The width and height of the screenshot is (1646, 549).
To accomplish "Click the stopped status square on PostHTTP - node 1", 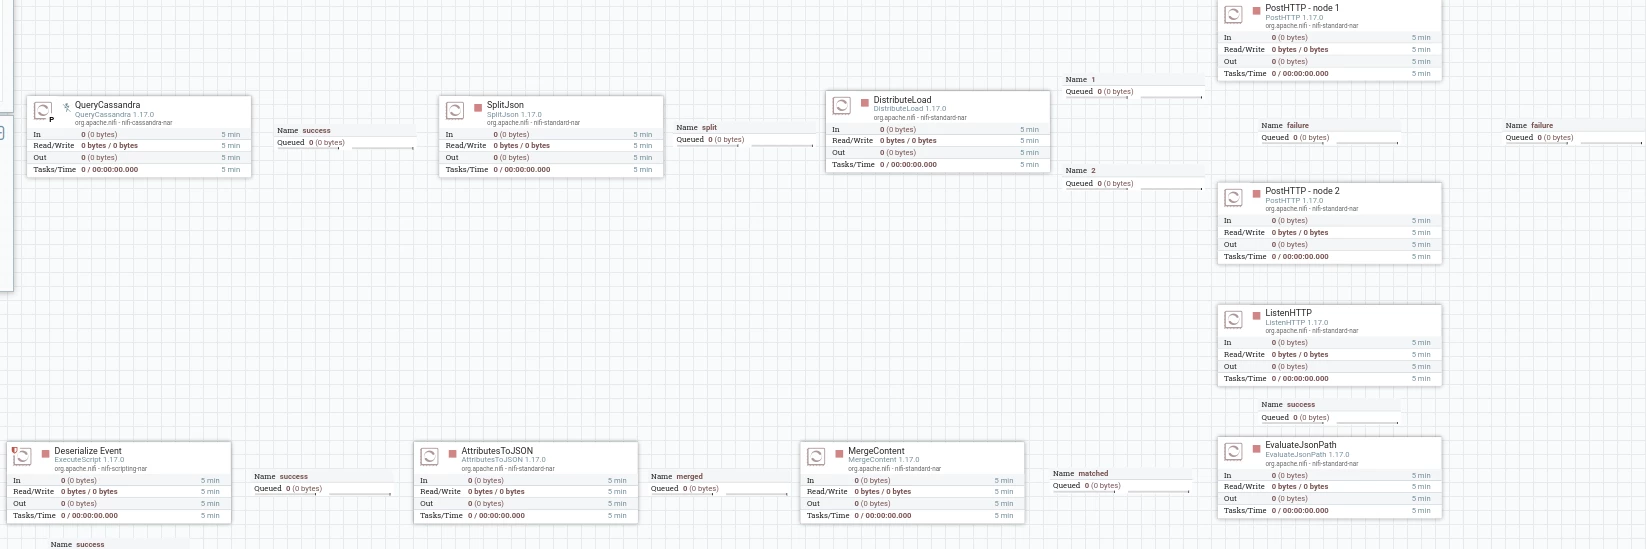I will pos(1257,11).
